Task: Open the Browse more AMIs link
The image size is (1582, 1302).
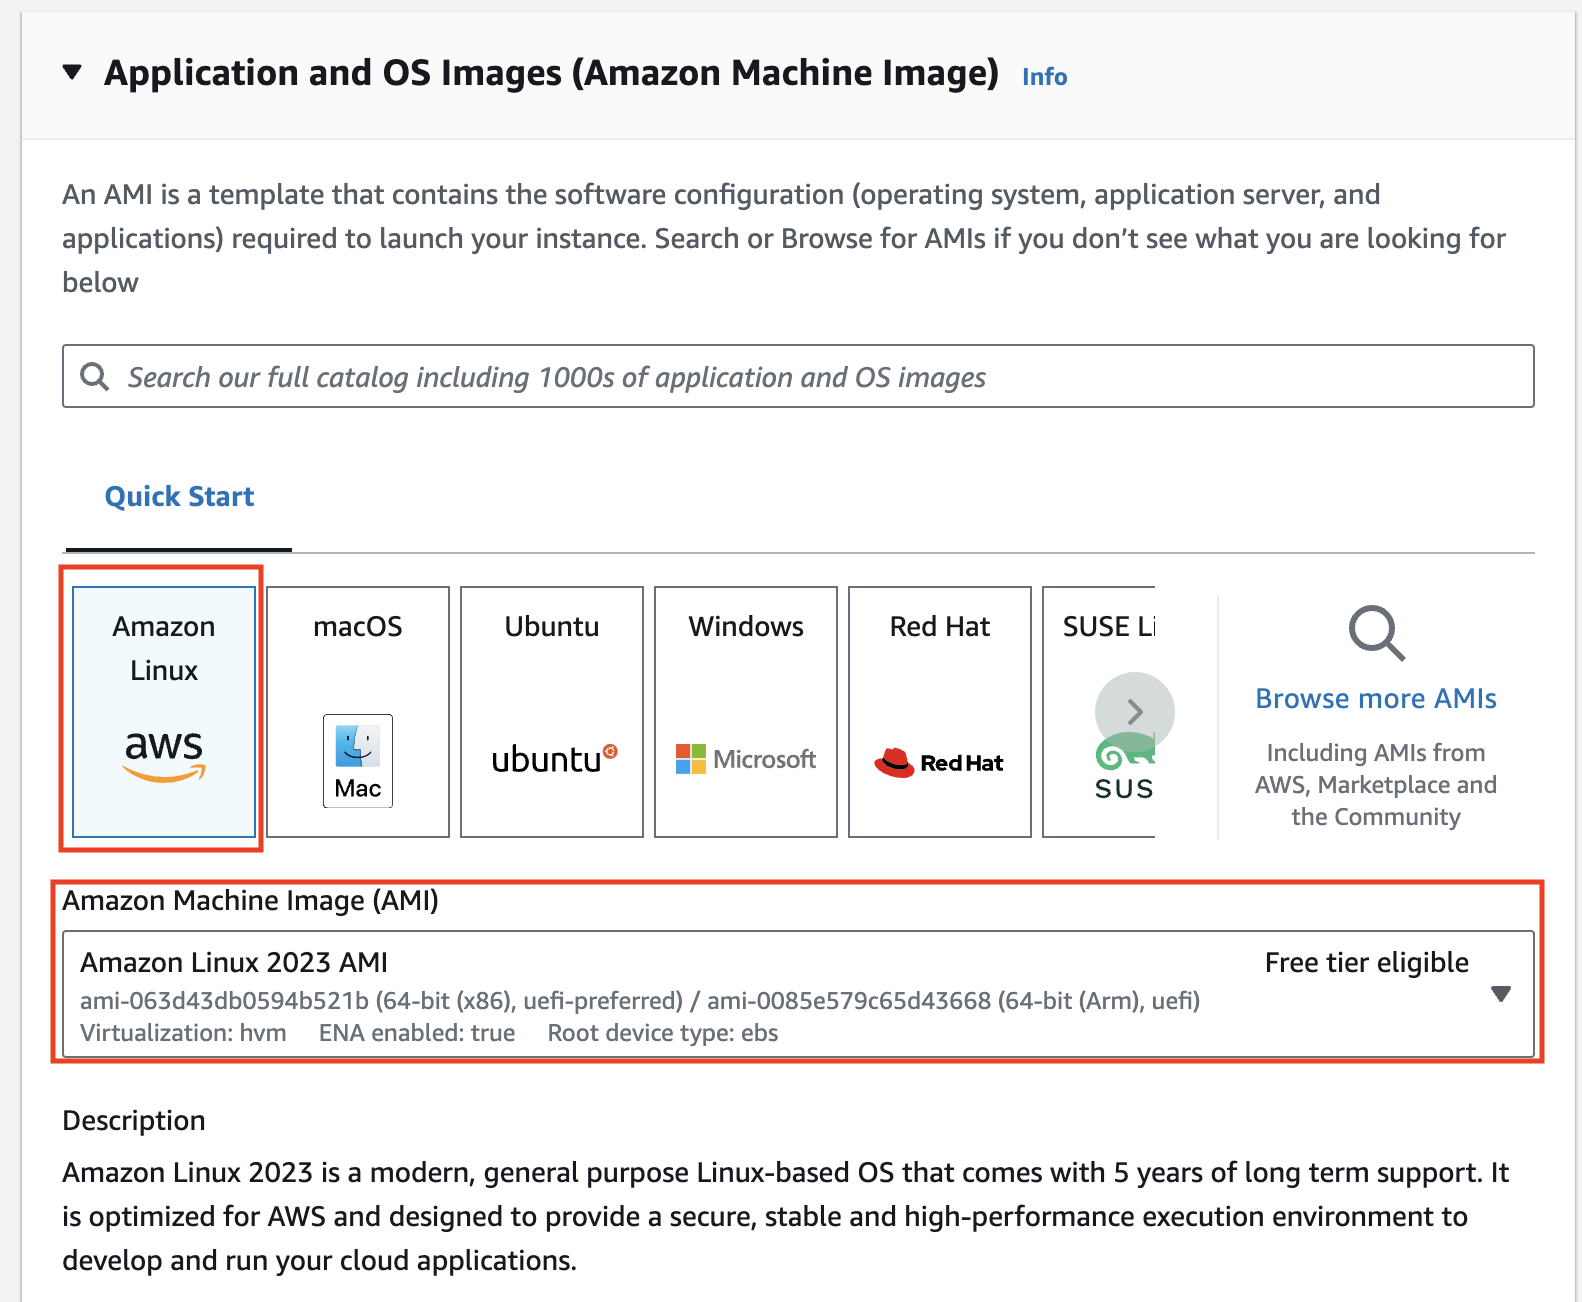Action: (1376, 698)
